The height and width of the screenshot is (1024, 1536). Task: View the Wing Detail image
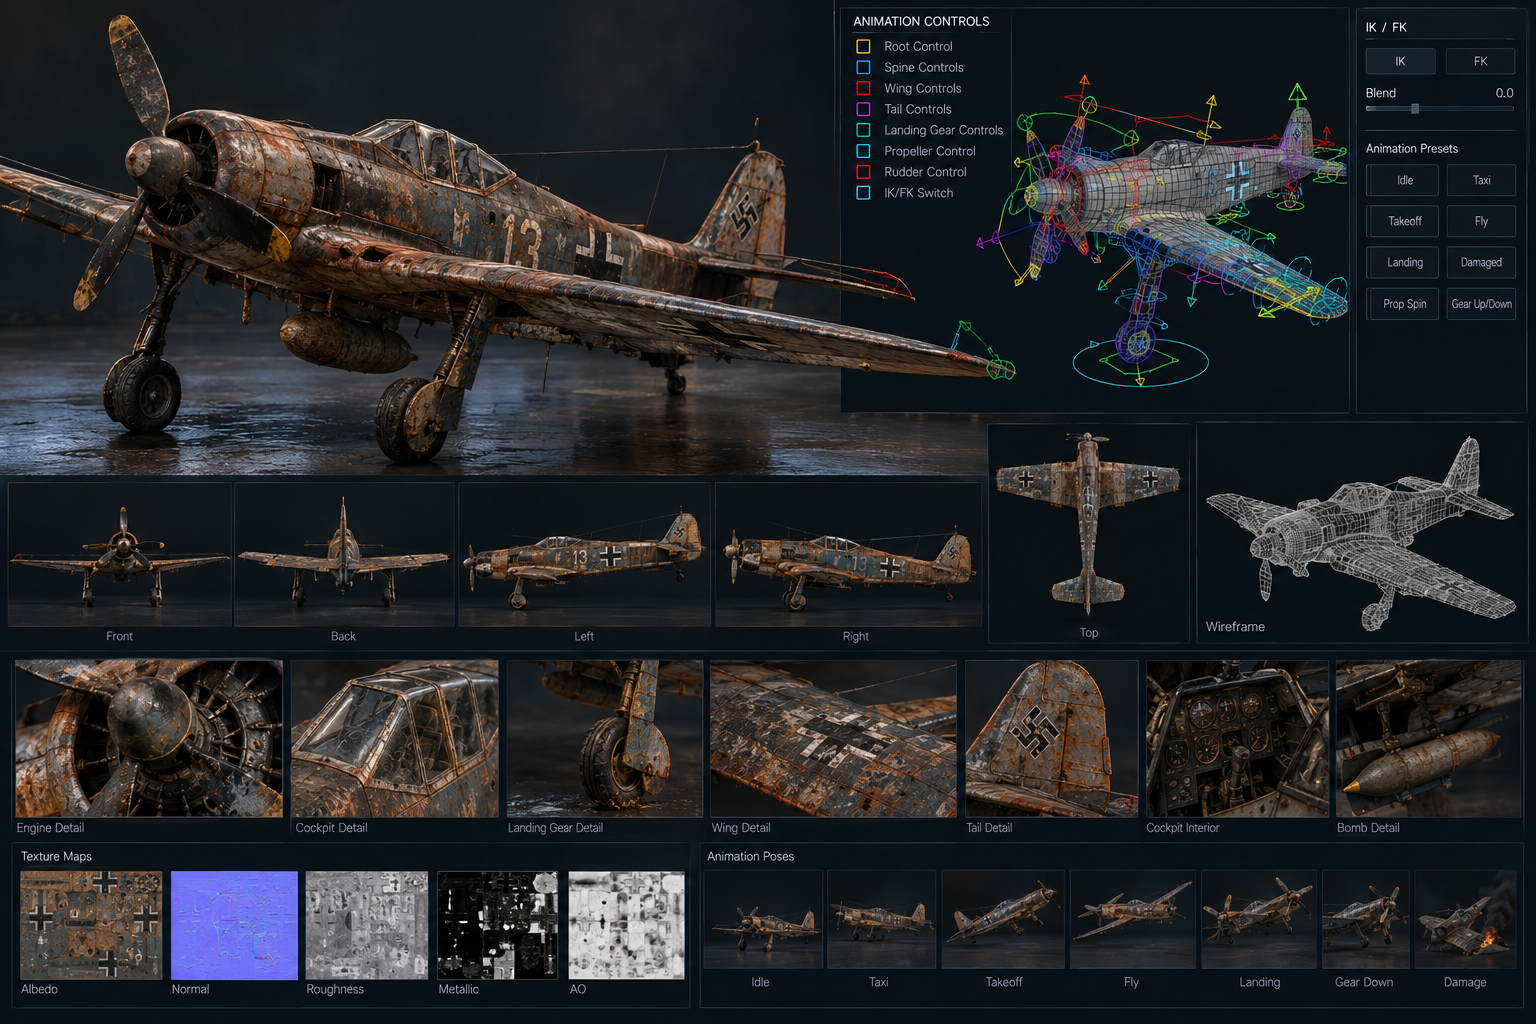(x=833, y=738)
